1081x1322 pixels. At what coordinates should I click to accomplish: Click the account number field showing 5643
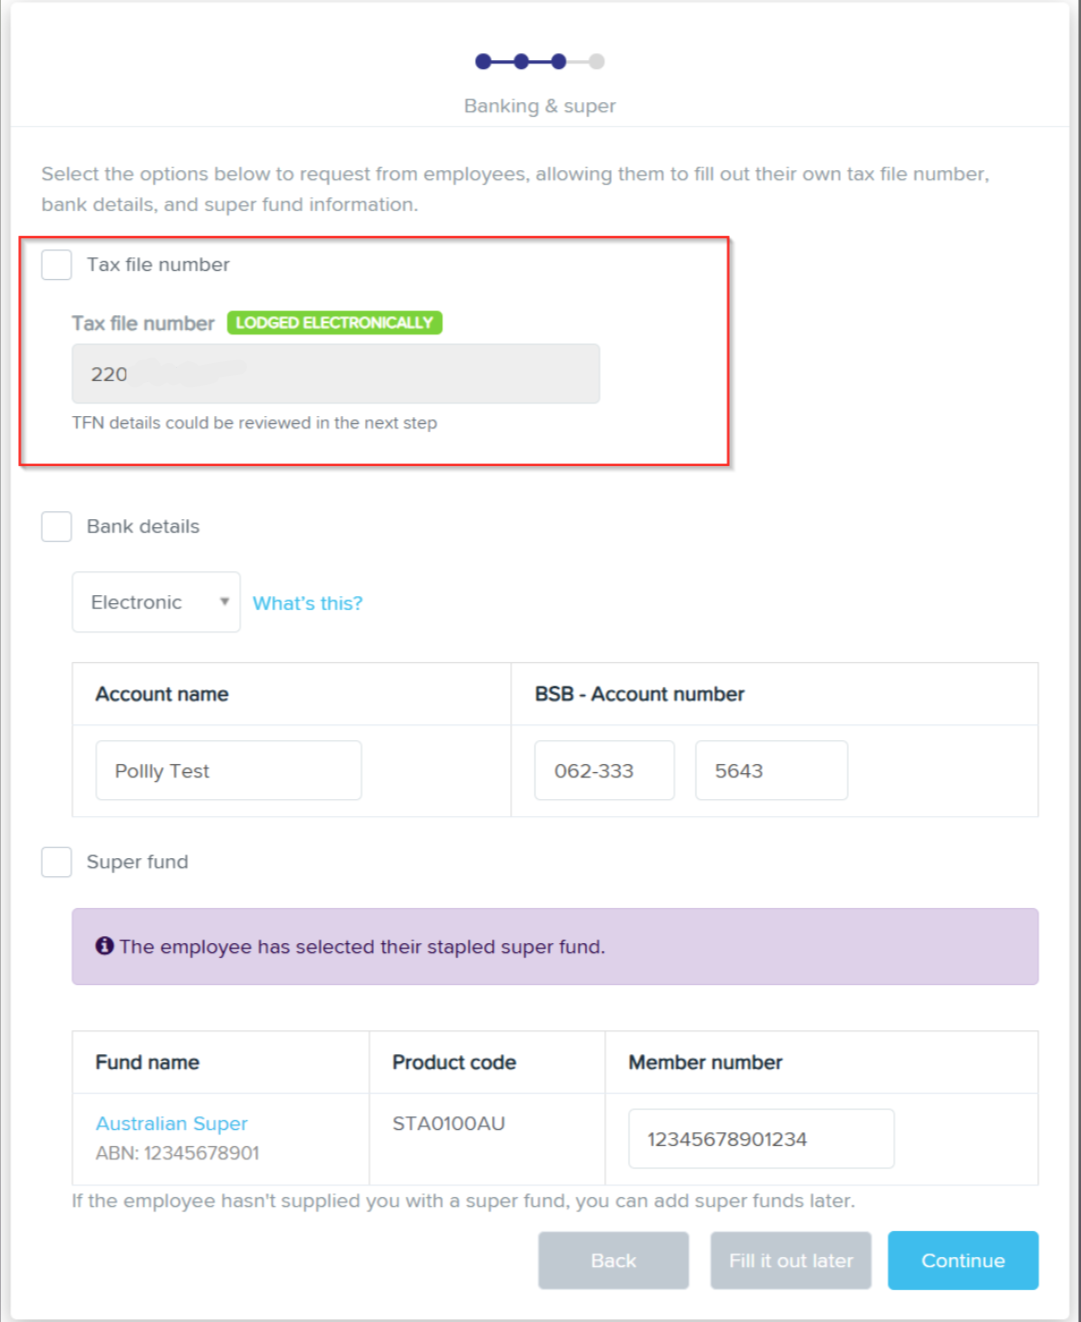[x=772, y=771]
